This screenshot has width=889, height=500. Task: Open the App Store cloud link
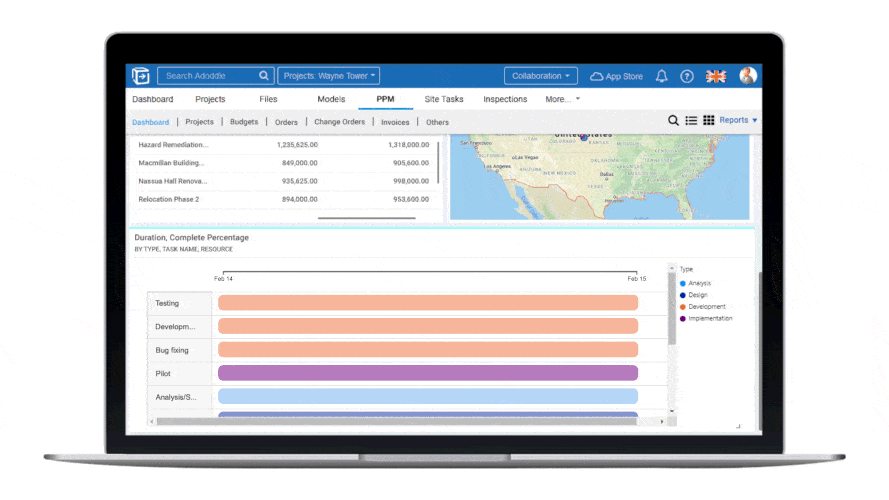tap(616, 76)
